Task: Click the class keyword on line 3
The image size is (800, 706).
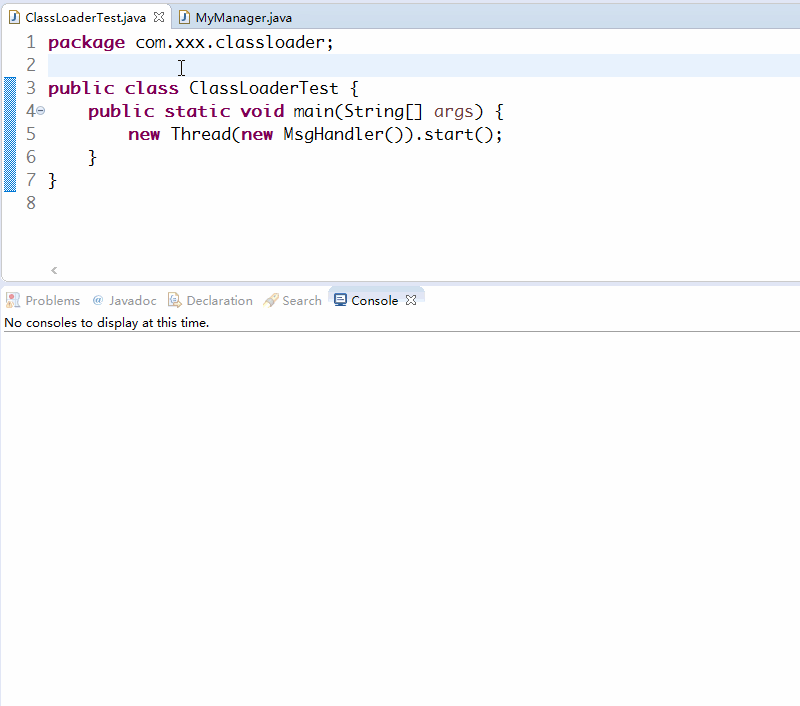Action: [x=152, y=88]
